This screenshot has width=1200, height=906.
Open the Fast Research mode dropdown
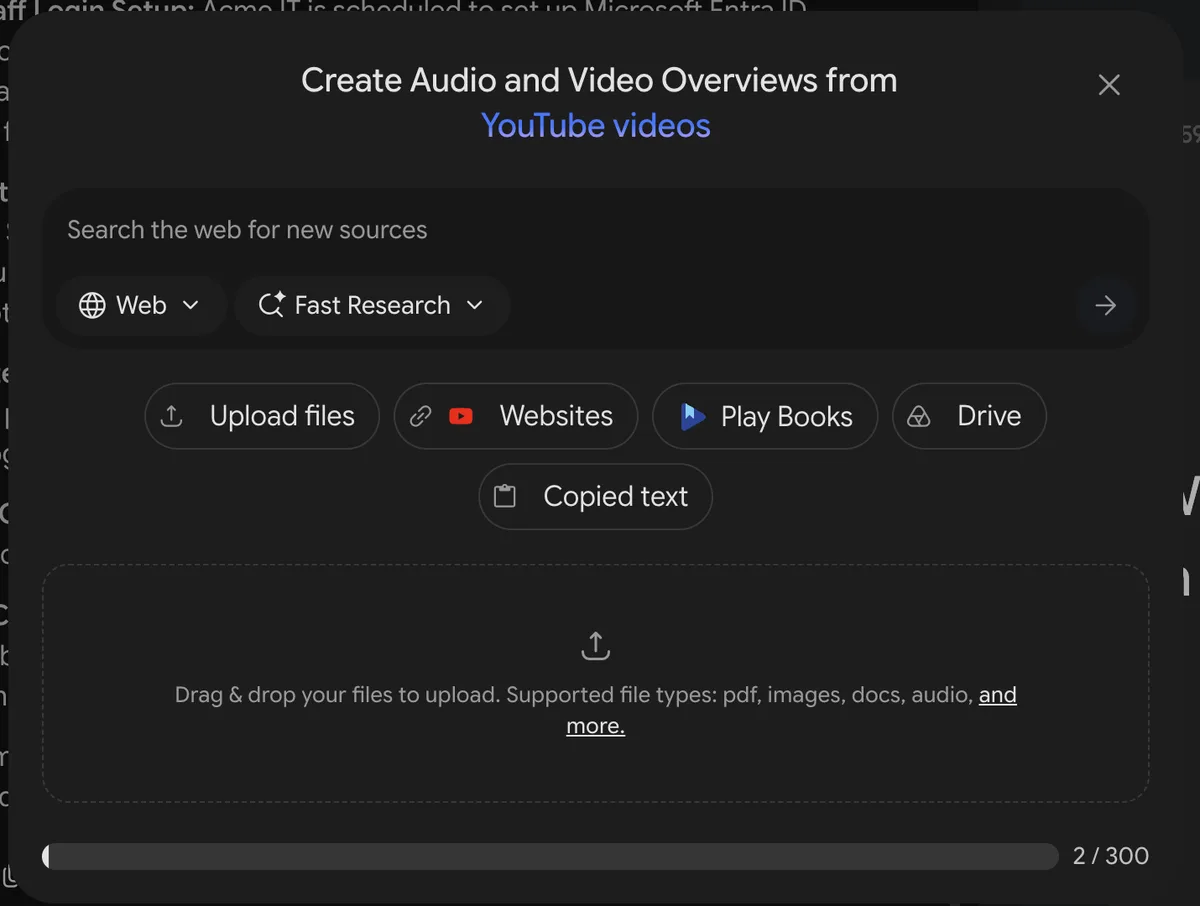coord(372,305)
